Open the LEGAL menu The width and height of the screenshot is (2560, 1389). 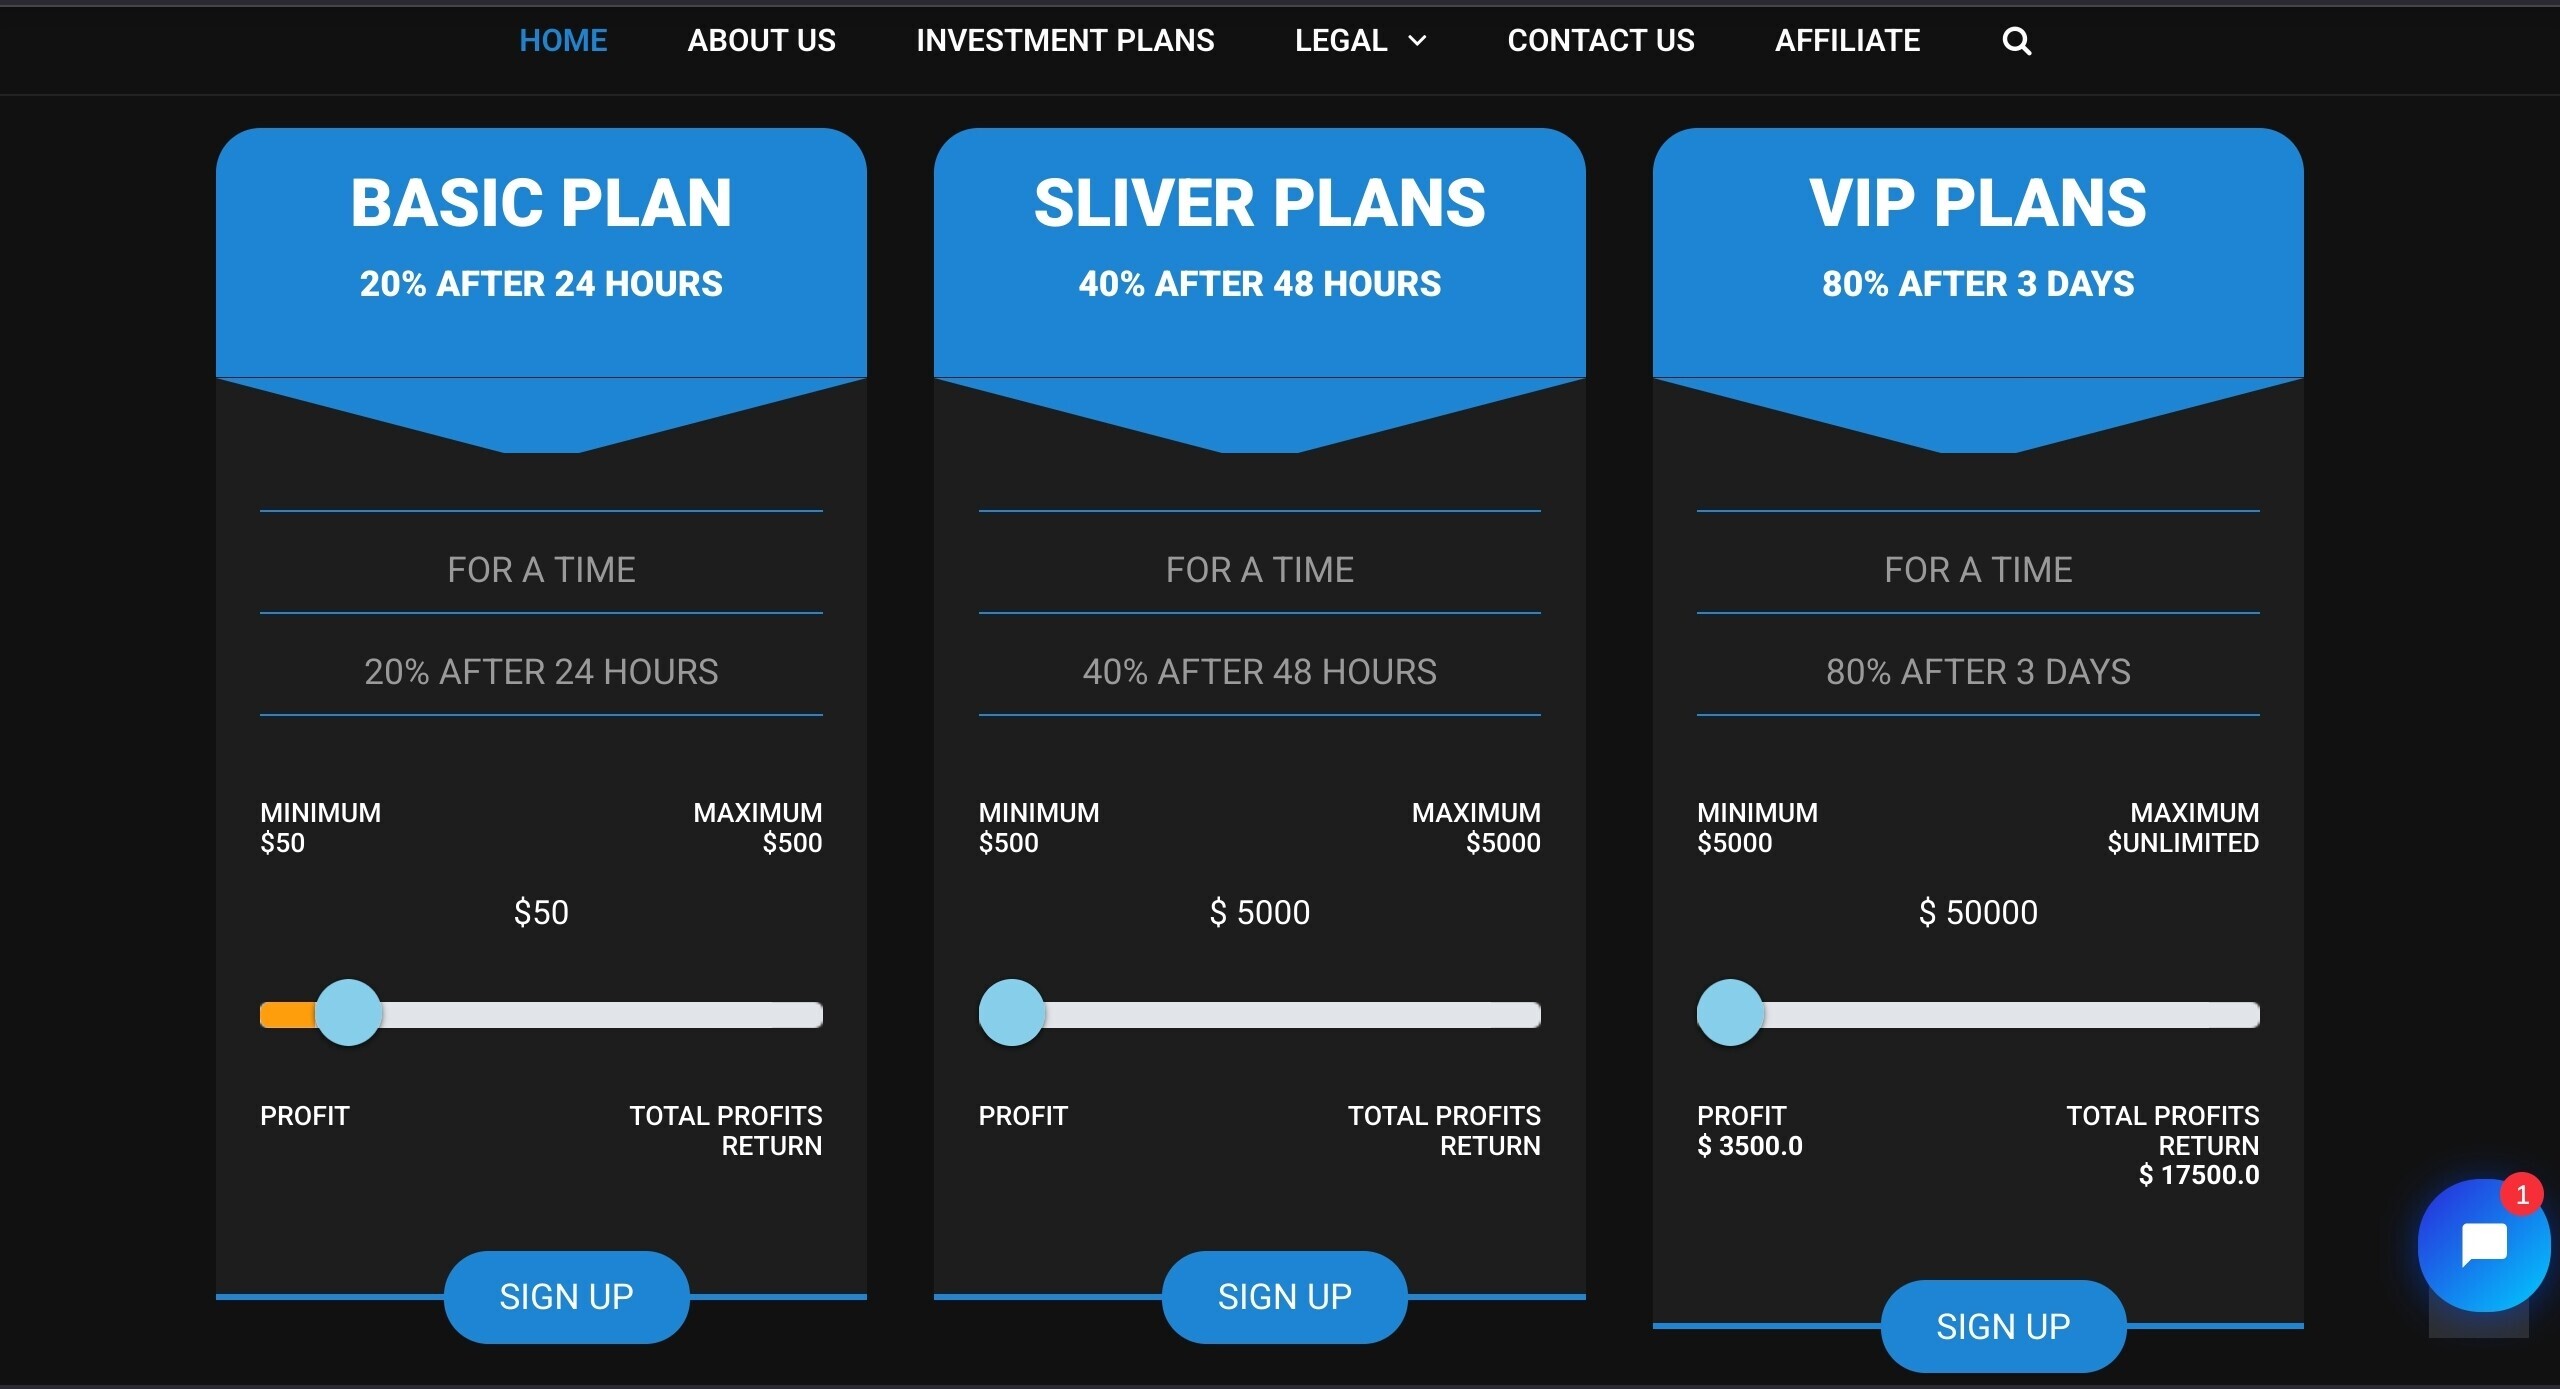pos(1340,41)
